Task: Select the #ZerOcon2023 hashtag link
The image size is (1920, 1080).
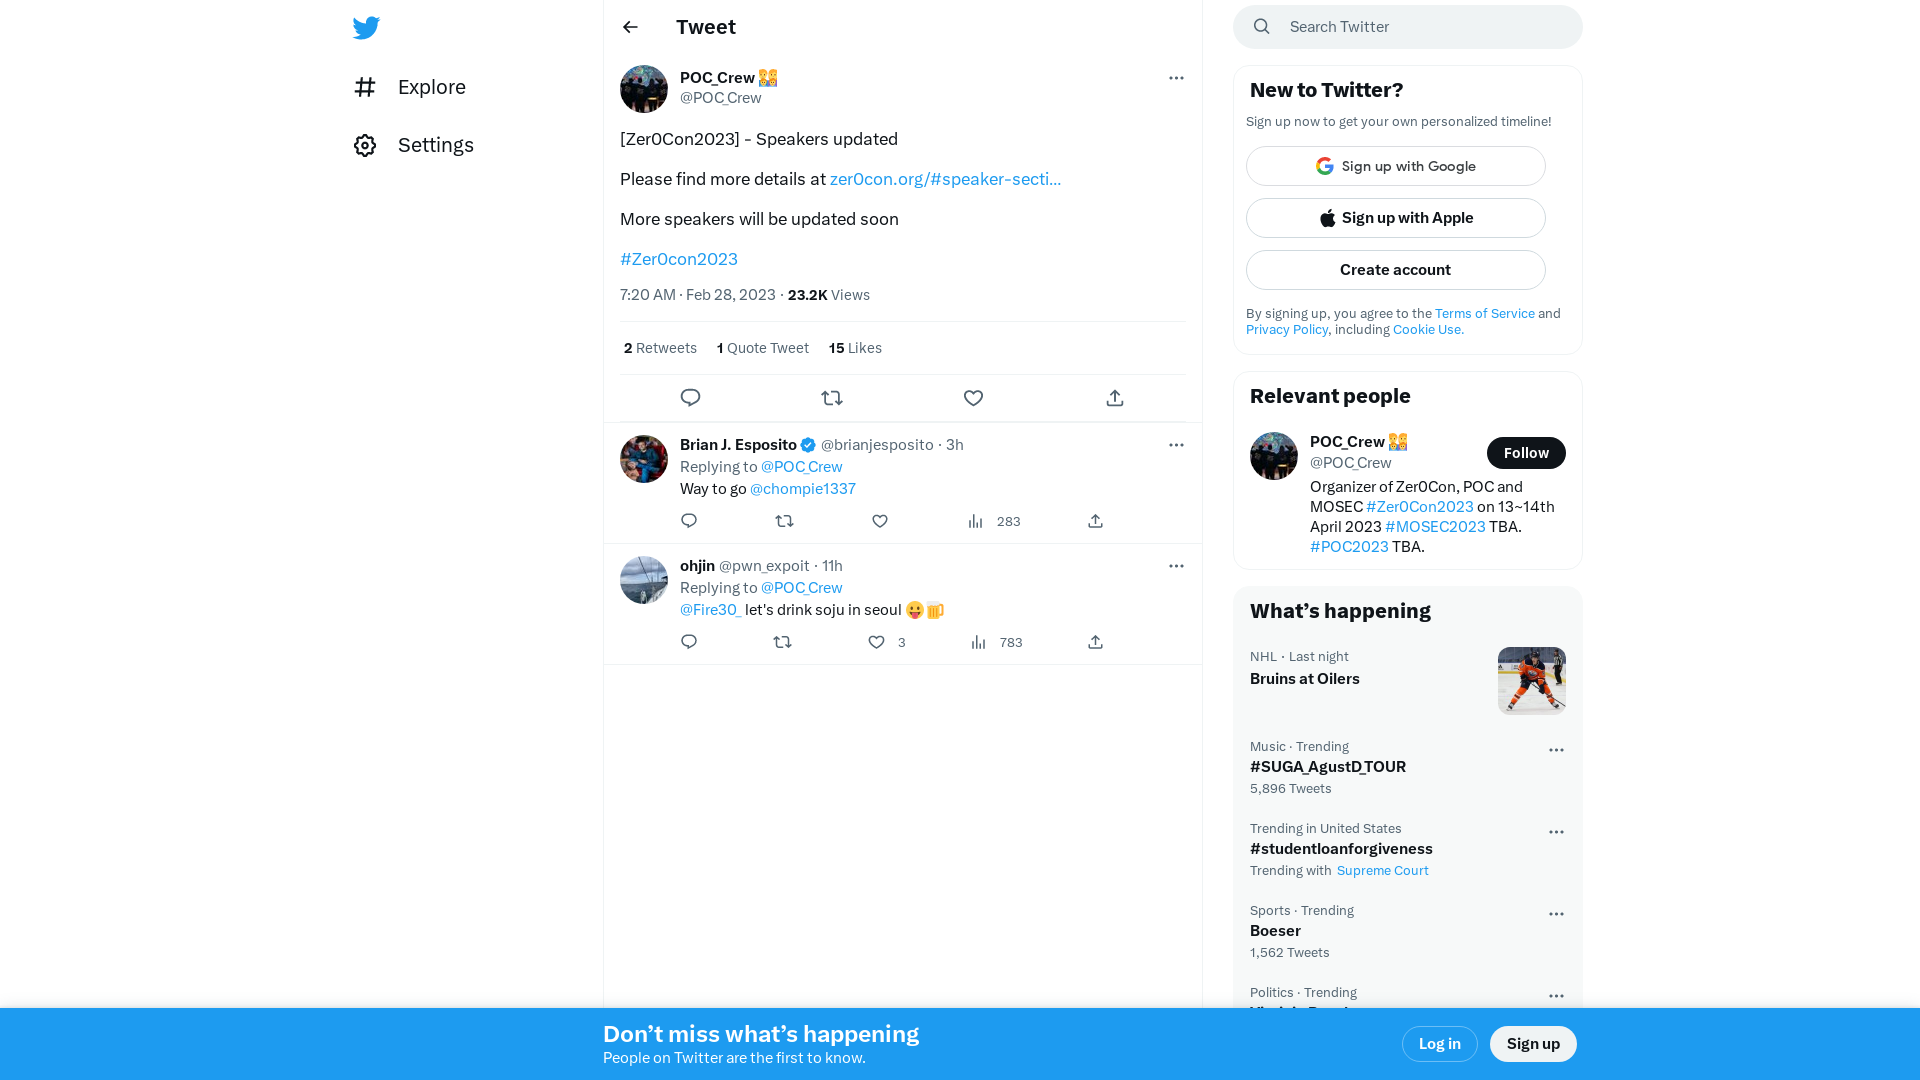Action: point(678,257)
